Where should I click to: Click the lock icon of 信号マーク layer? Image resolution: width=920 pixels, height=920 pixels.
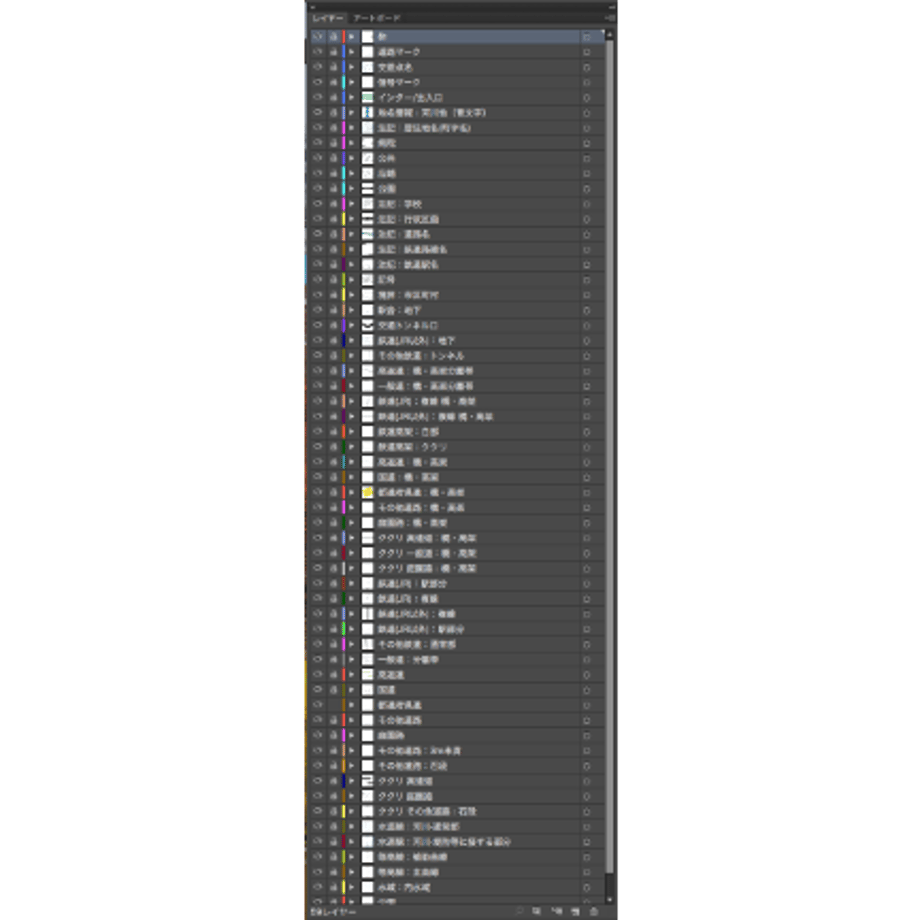[333, 82]
